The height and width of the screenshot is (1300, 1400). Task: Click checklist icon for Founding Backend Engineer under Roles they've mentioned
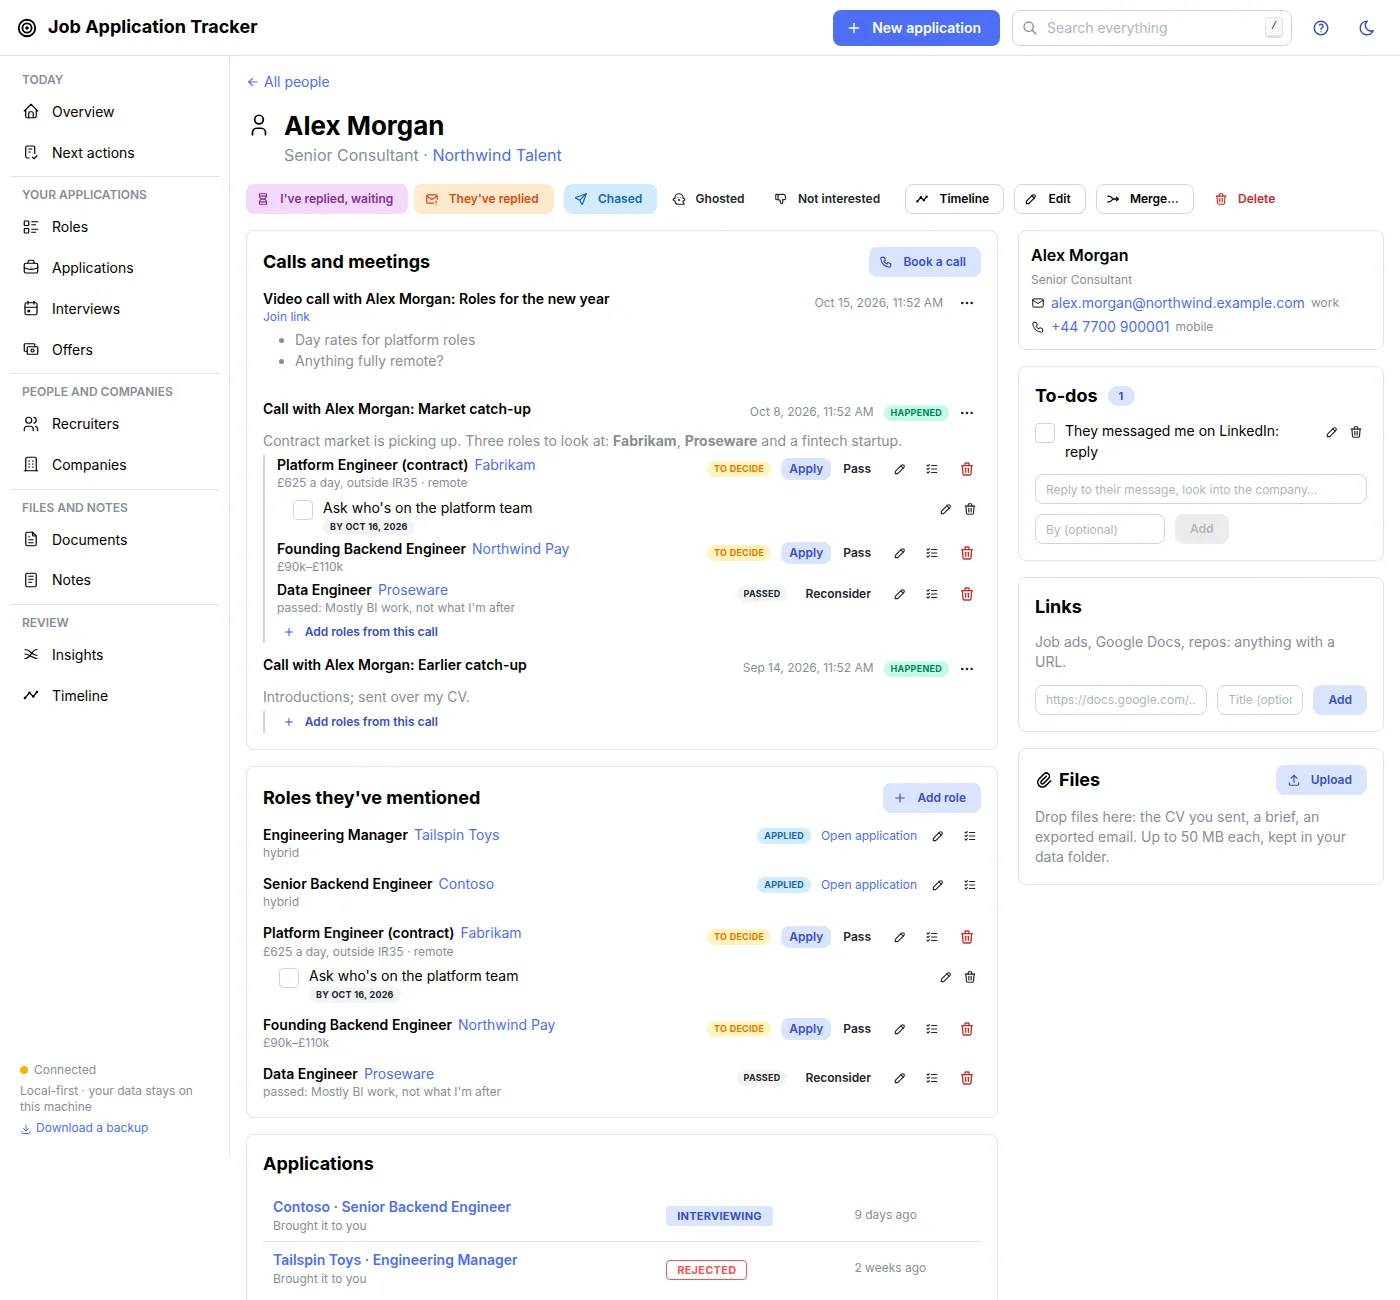coord(932,1029)
